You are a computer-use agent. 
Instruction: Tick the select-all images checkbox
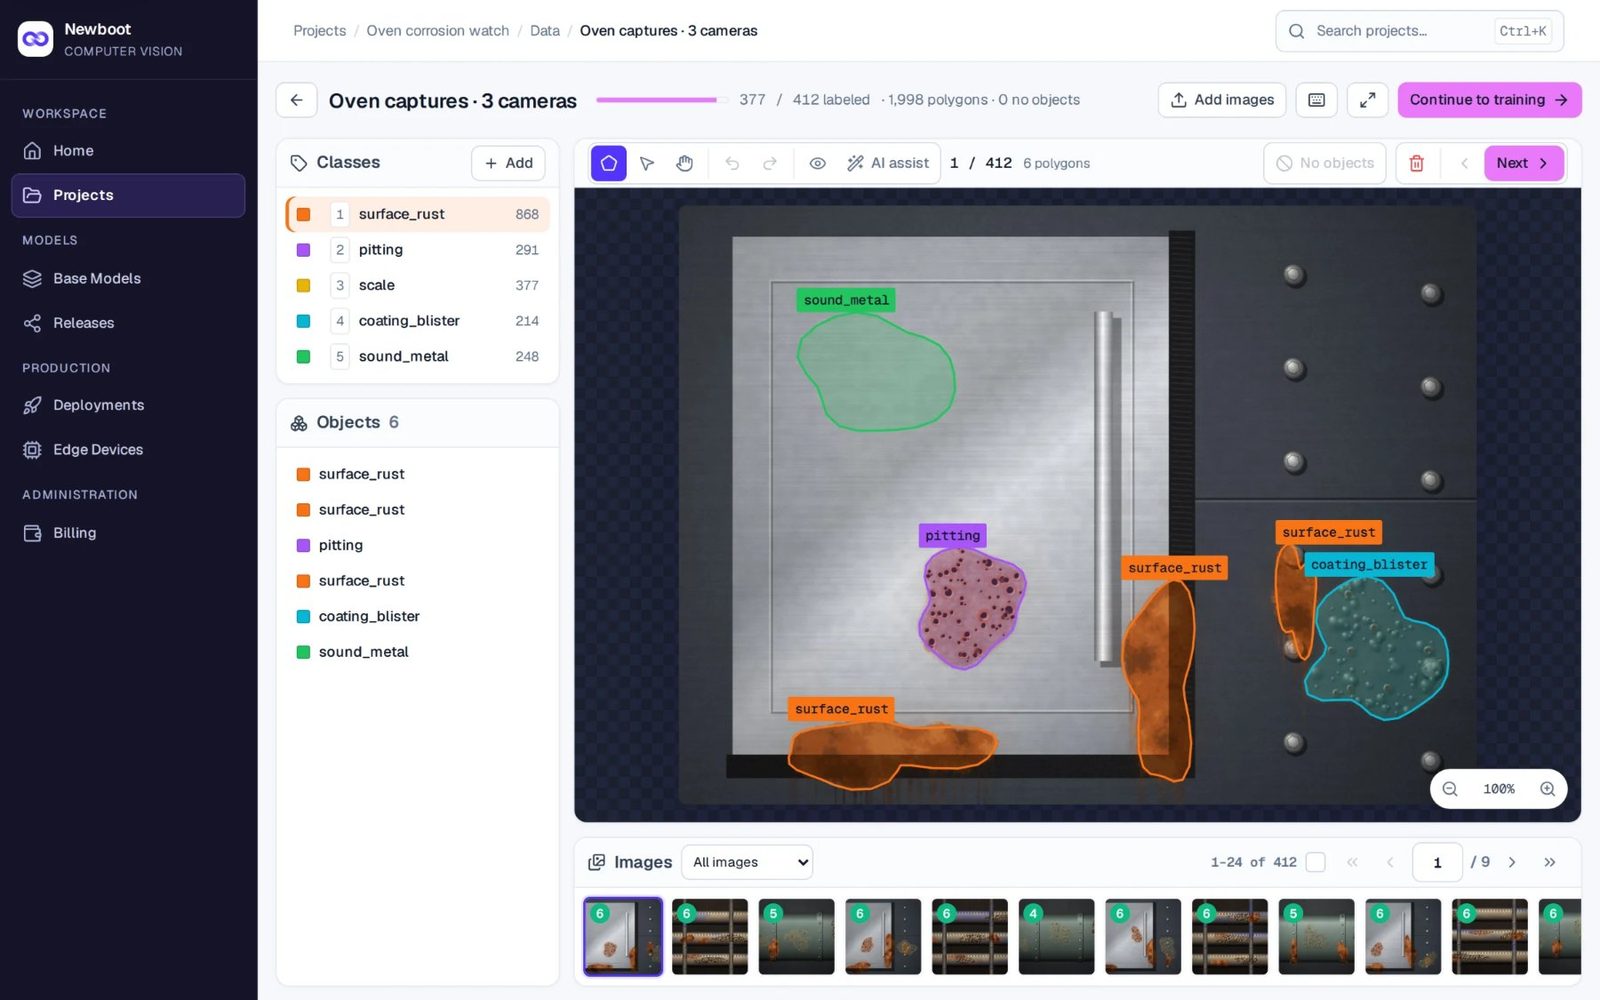click(x=1316, y=862)
